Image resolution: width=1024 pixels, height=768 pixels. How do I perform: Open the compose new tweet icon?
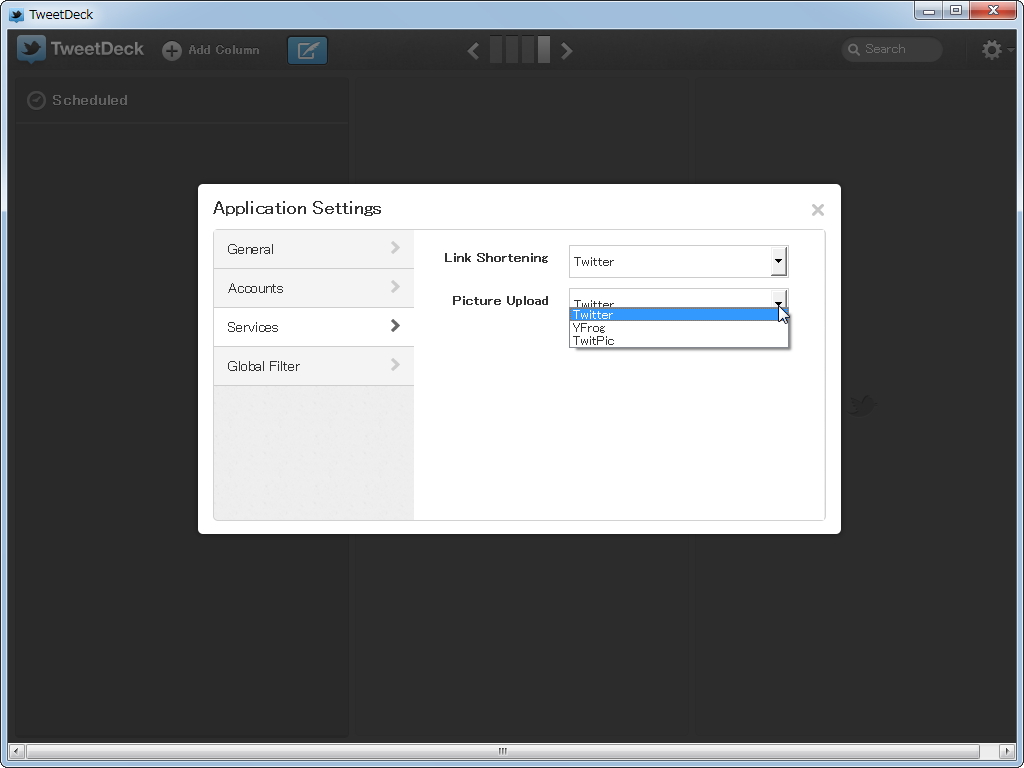(x=307, y=49)
